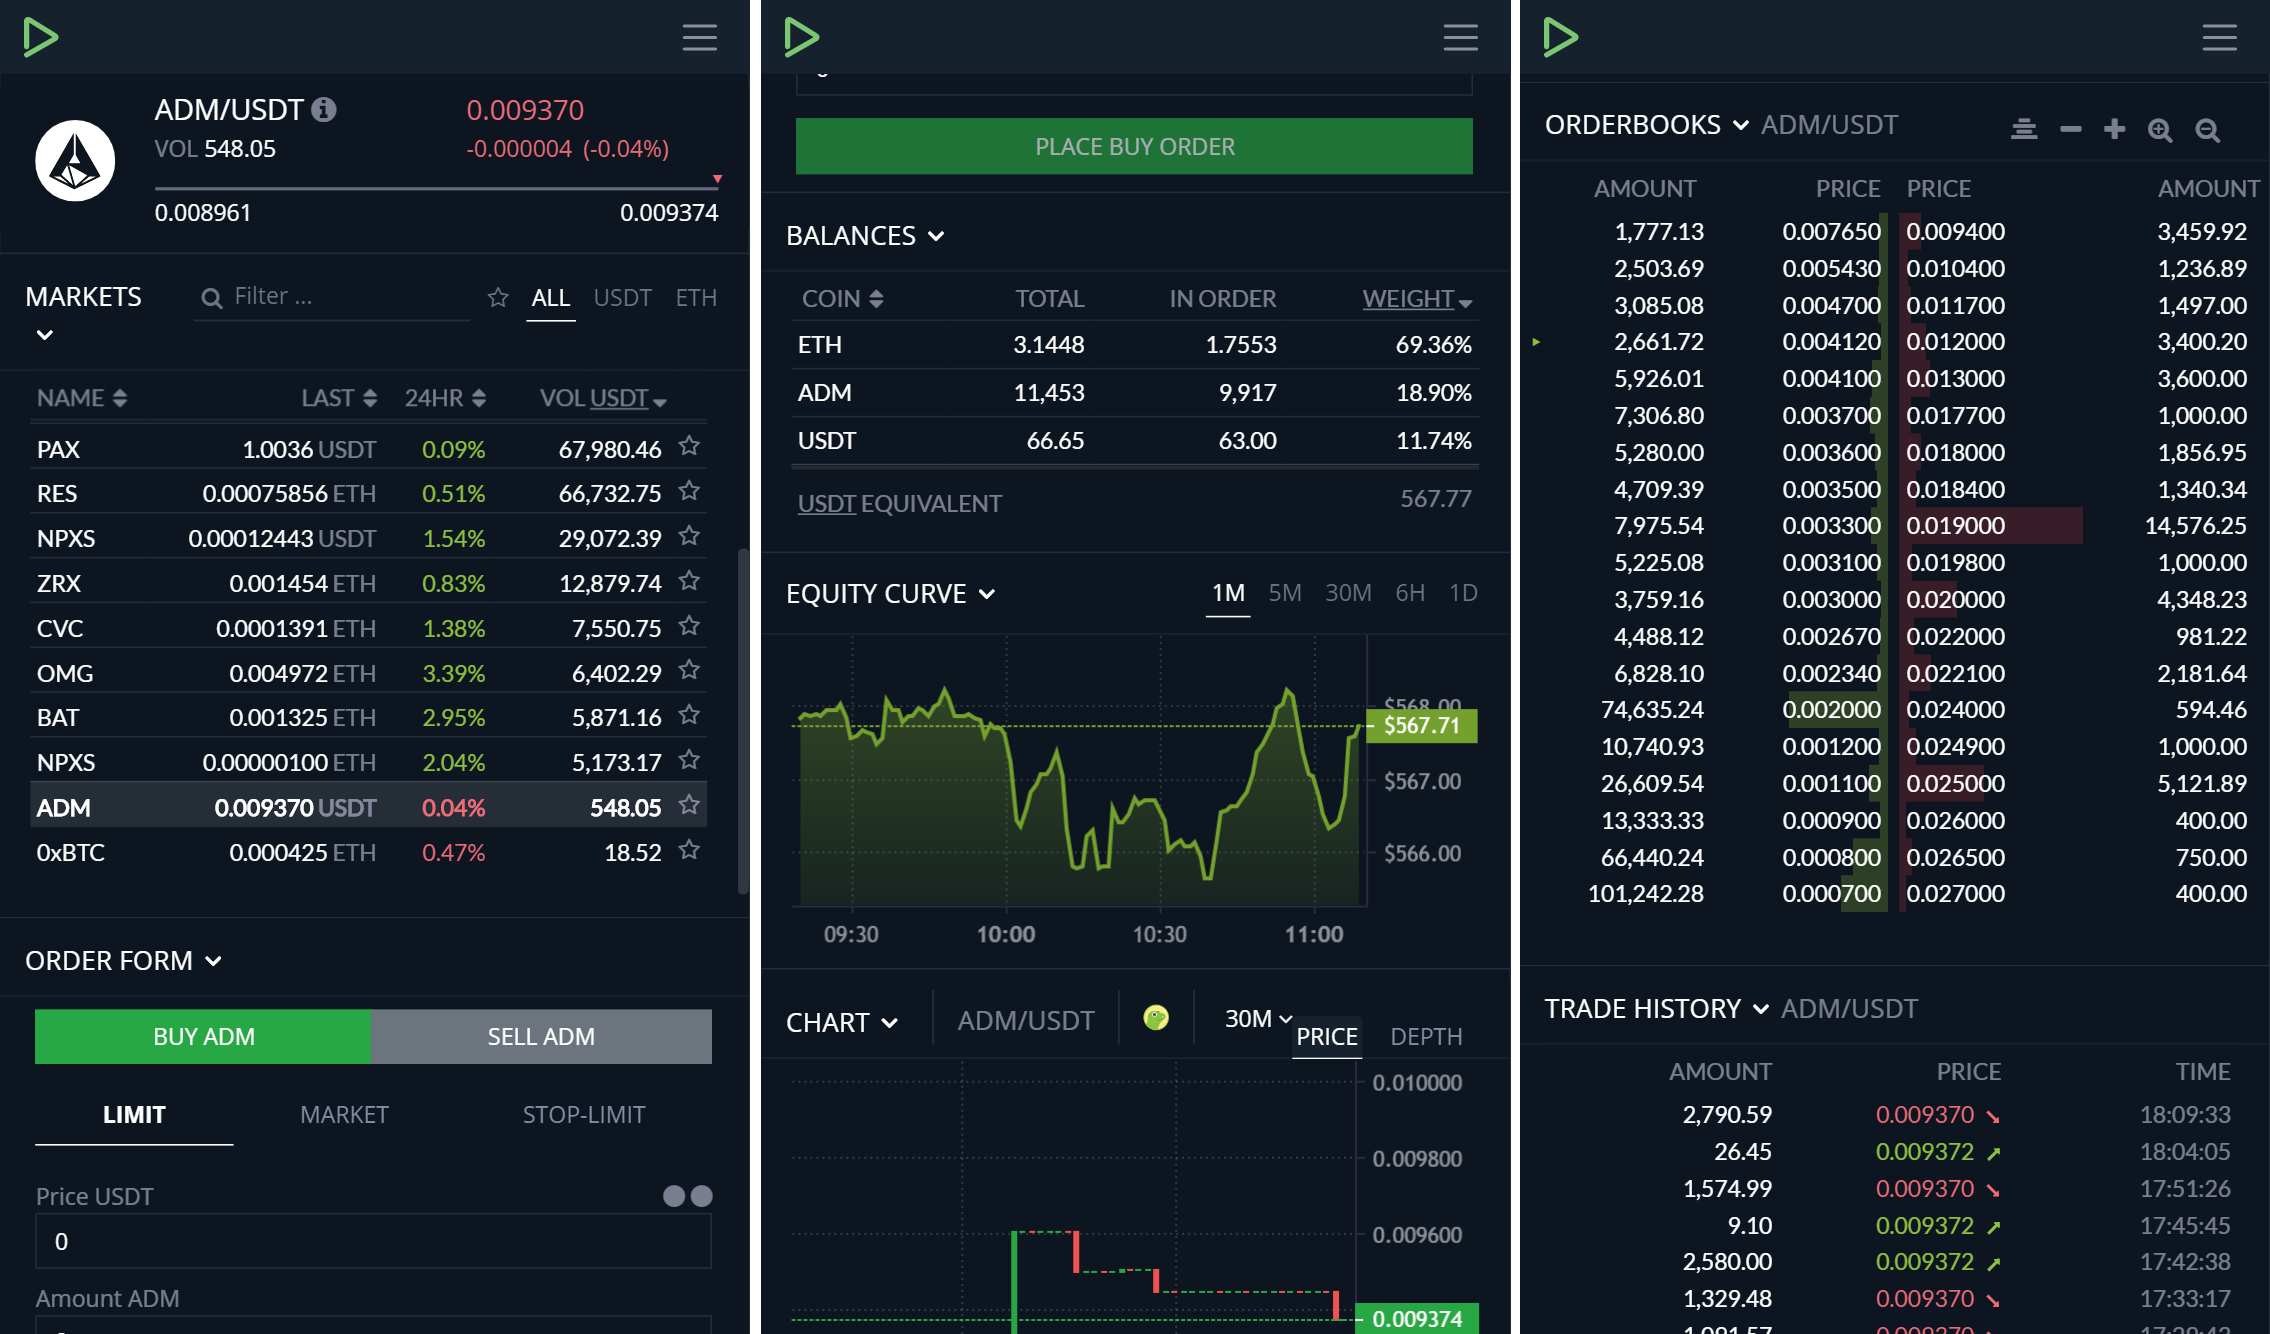Select the 5M equity curve timeframe
The image size is (2270, 1334).
coord(1284,593)
